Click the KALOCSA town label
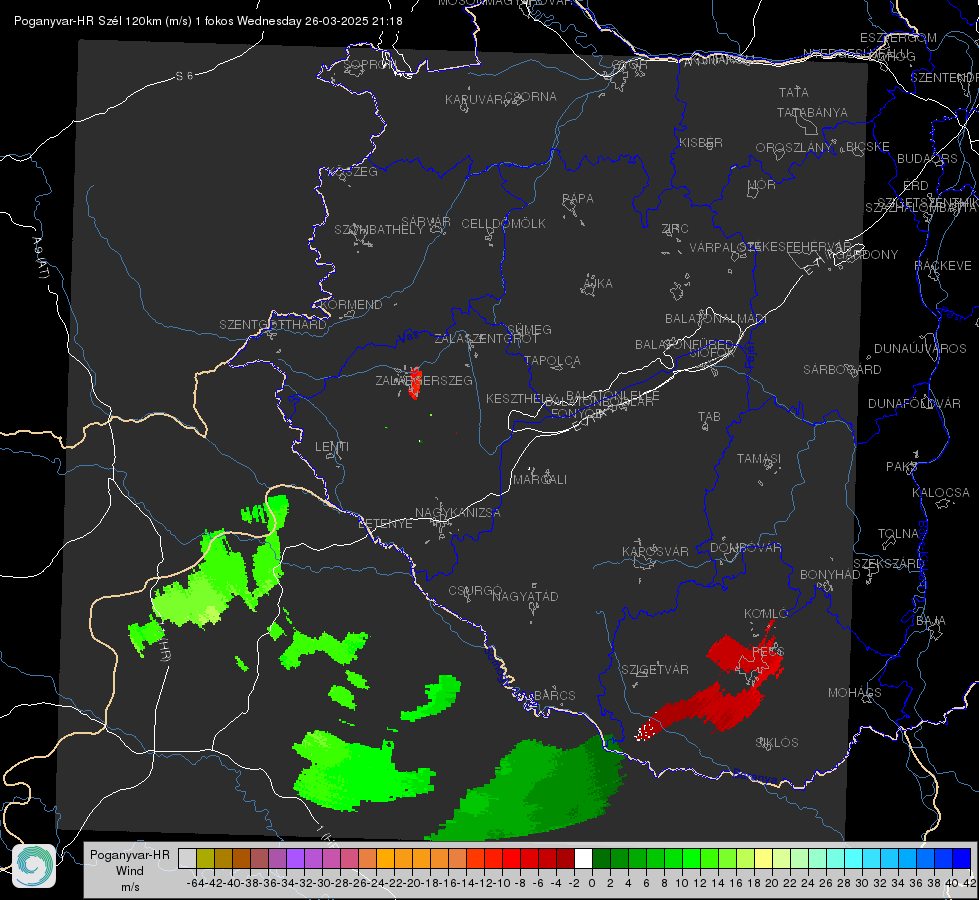The width and height of the screenshot is (979, 900). click(x=940, y=493)
